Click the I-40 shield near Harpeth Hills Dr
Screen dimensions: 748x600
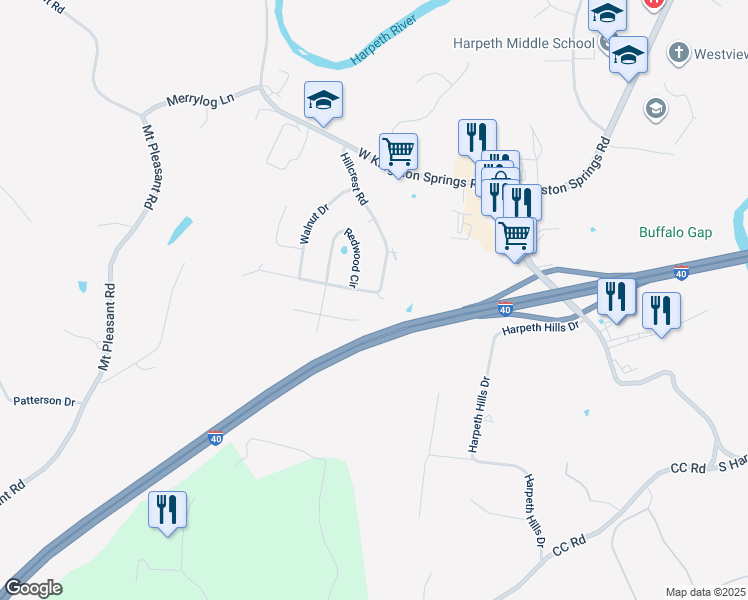505,309
